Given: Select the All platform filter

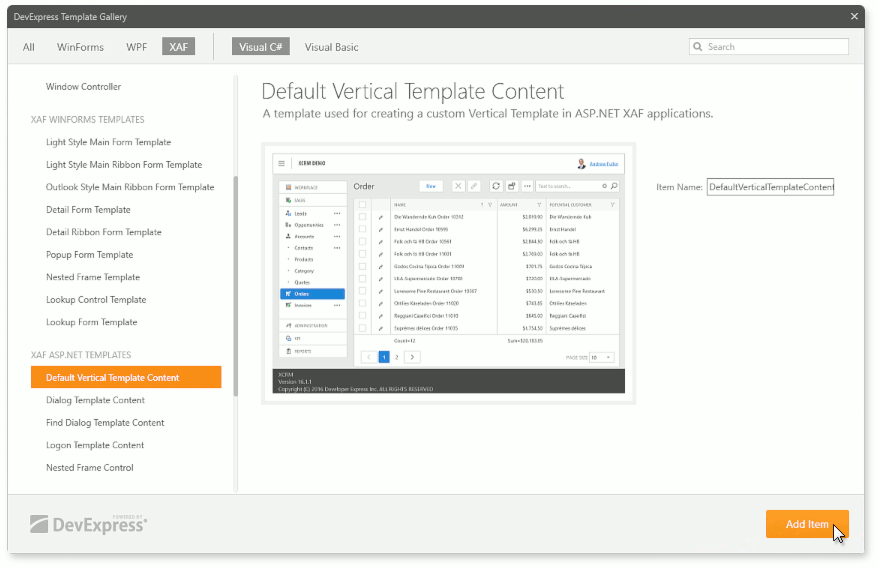Looking at the screenshot, I should [x=29, y=47].
